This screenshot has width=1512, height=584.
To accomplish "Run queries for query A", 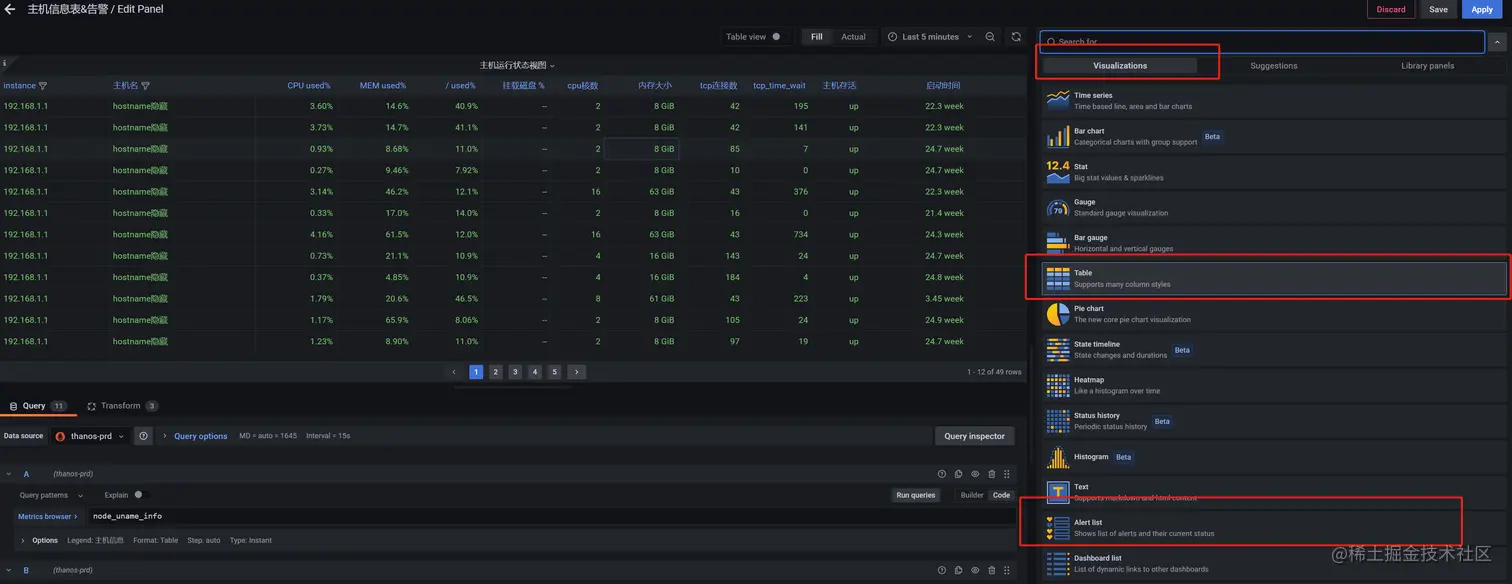I will click(x=916, y=495).
